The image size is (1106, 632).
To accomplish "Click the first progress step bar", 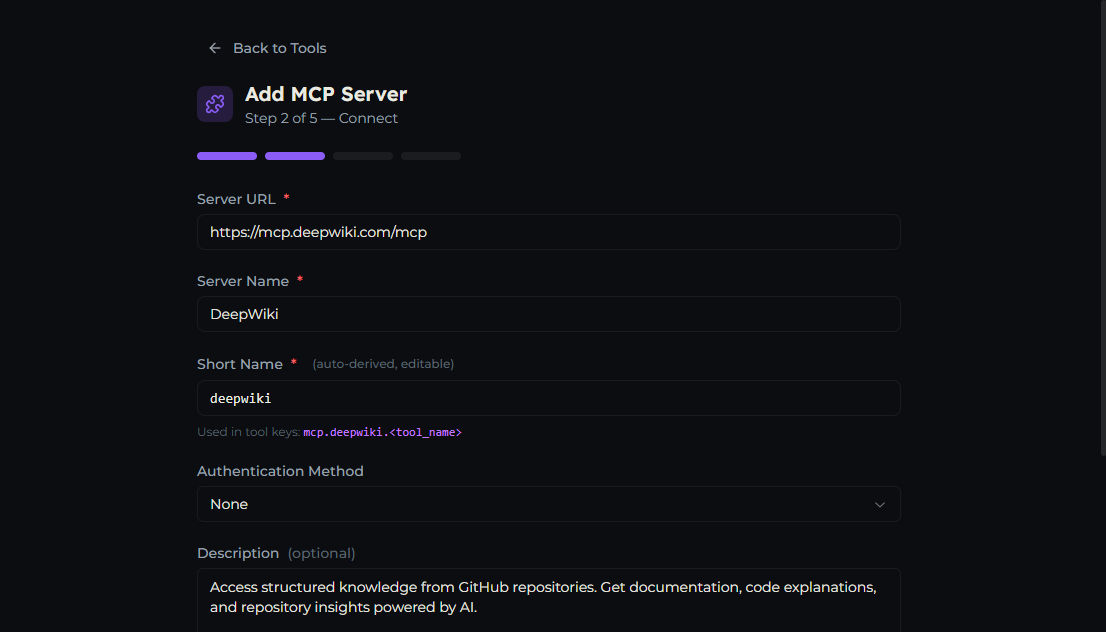I will [x=227, y=156].
